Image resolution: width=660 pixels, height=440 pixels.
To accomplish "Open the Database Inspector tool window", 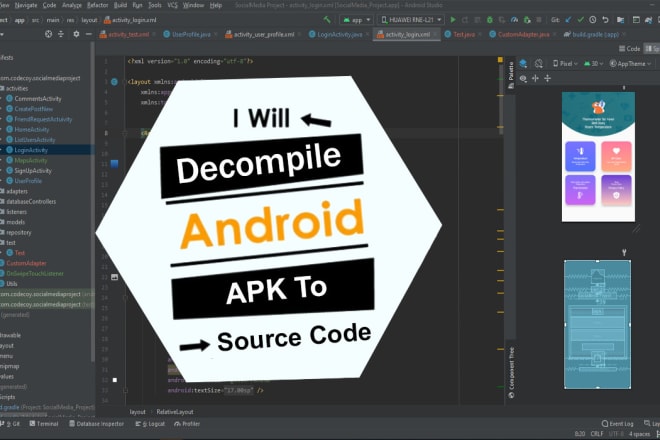I will 96,424.
